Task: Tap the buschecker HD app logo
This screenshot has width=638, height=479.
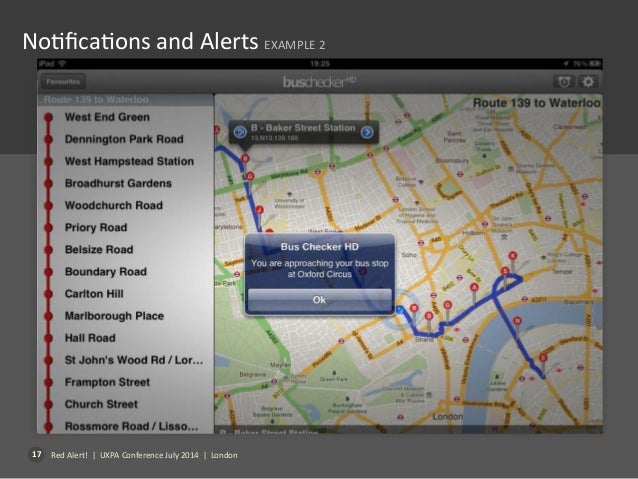Action: (x=319, y=82)
